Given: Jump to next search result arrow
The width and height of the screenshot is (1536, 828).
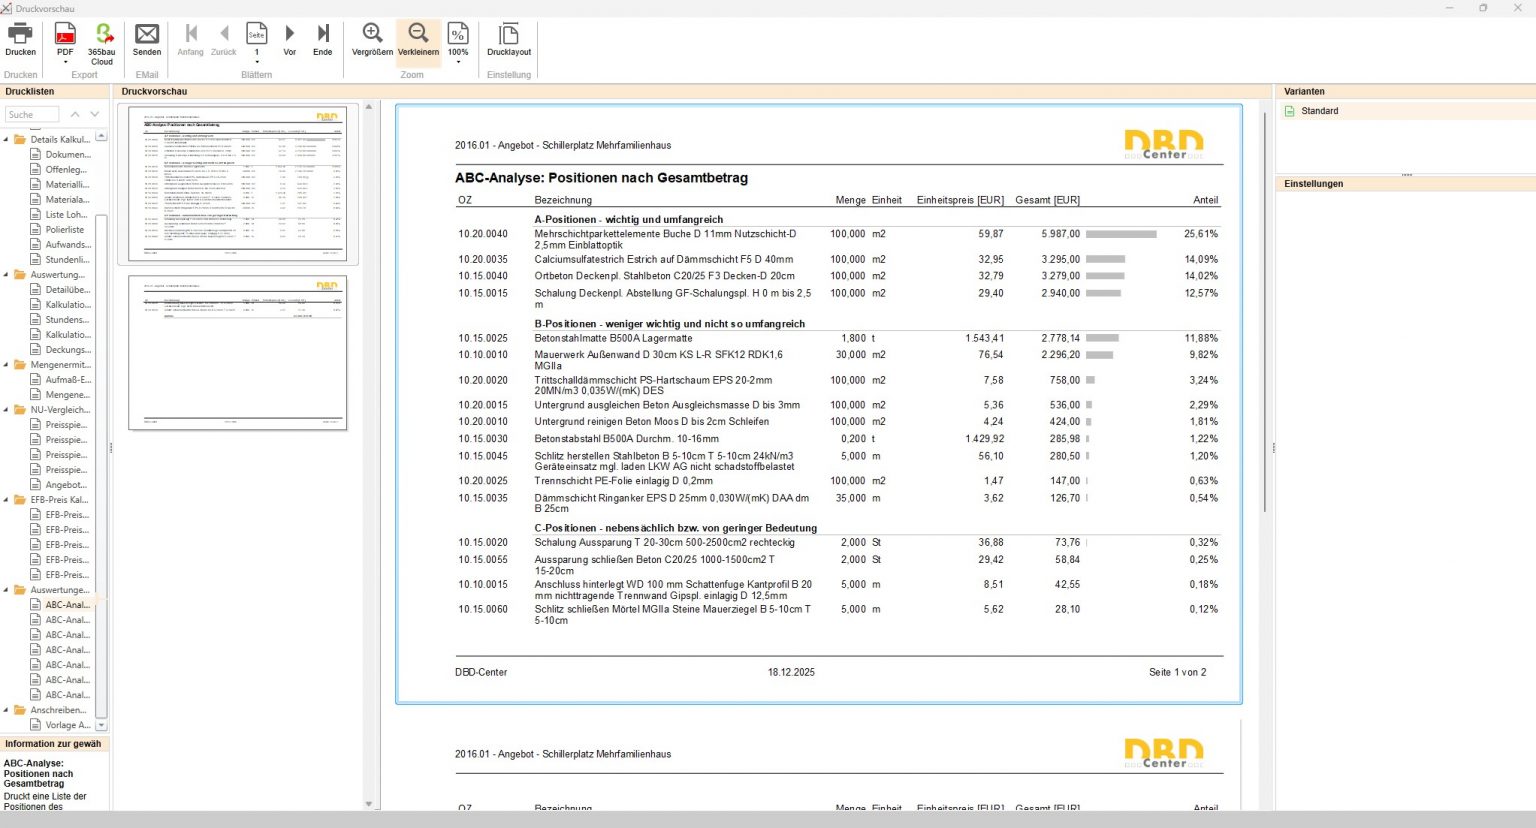Looking at the screenshot, I should [x=95, y=115].
